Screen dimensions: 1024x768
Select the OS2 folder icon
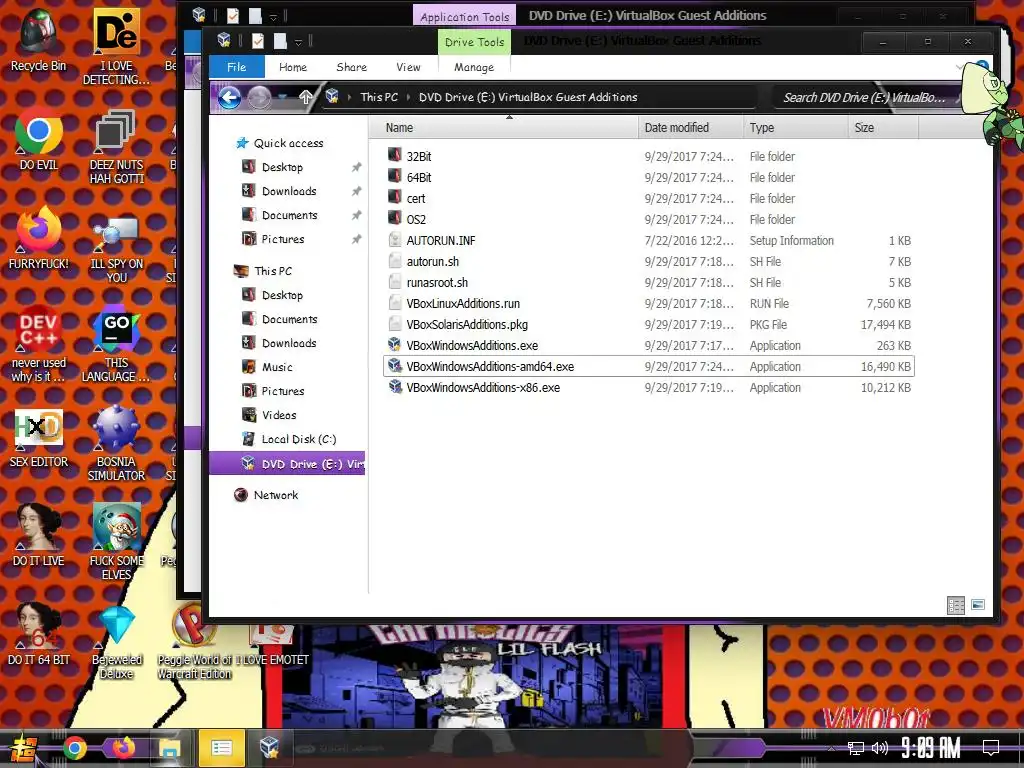(x=394, y=218)
